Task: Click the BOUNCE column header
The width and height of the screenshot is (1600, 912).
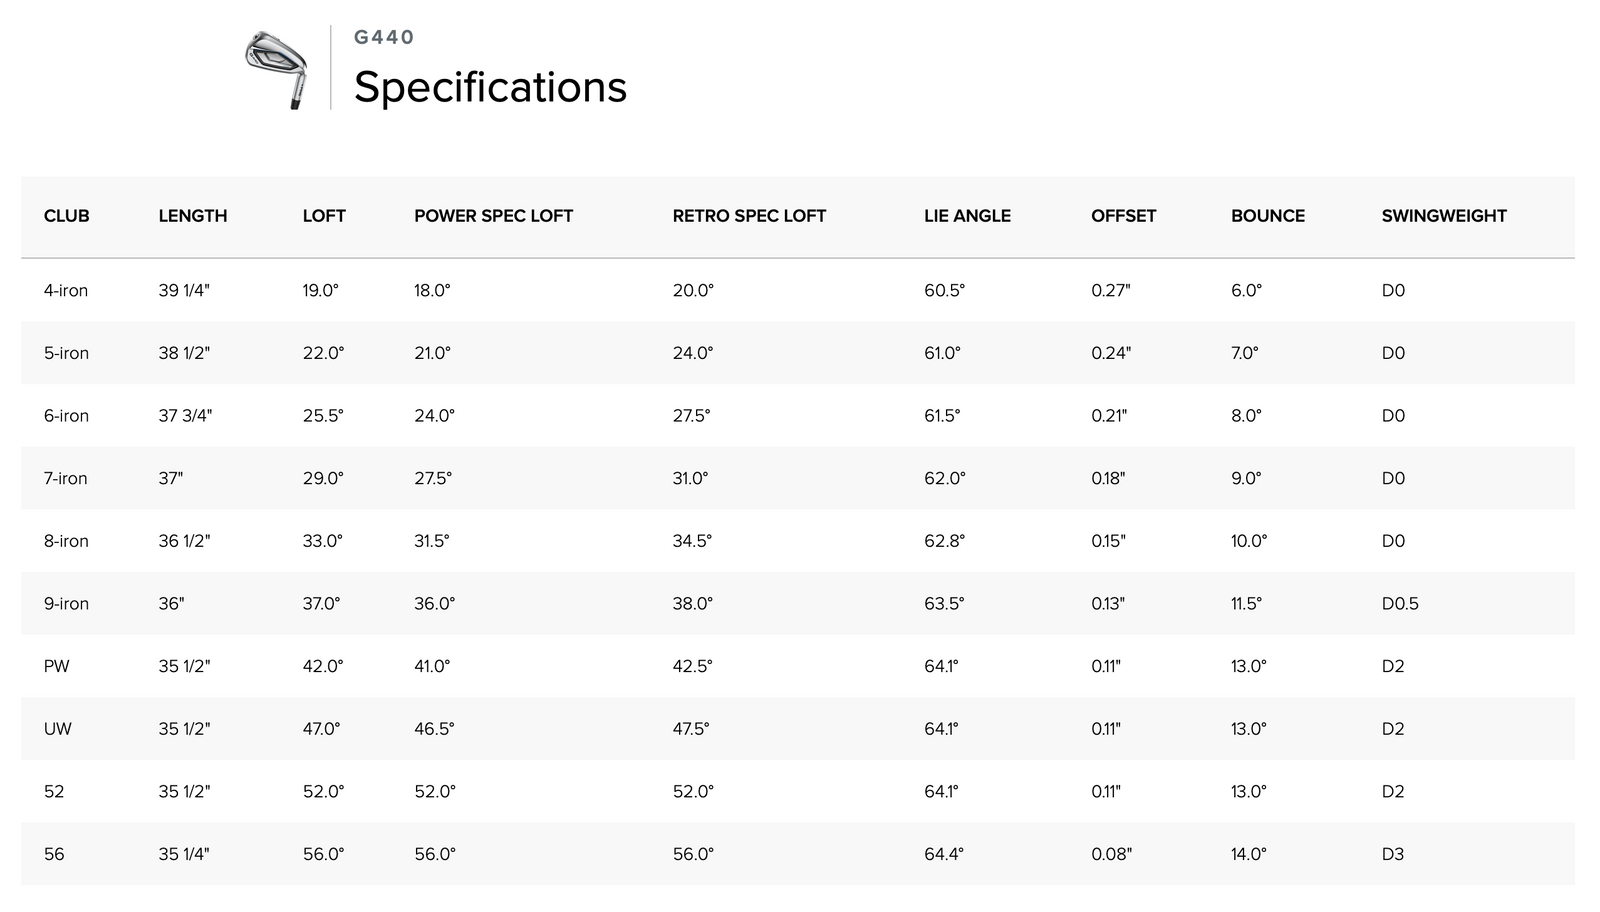Action: coord(1268,216)
